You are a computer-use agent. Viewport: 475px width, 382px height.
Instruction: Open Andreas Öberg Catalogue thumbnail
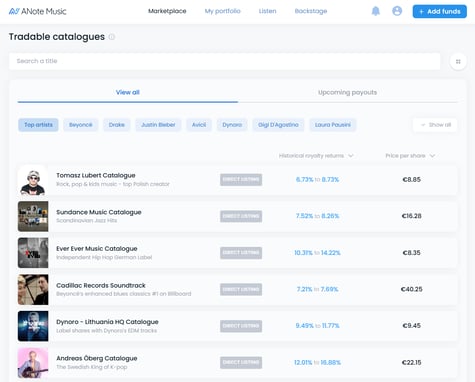tap(33, 363)
